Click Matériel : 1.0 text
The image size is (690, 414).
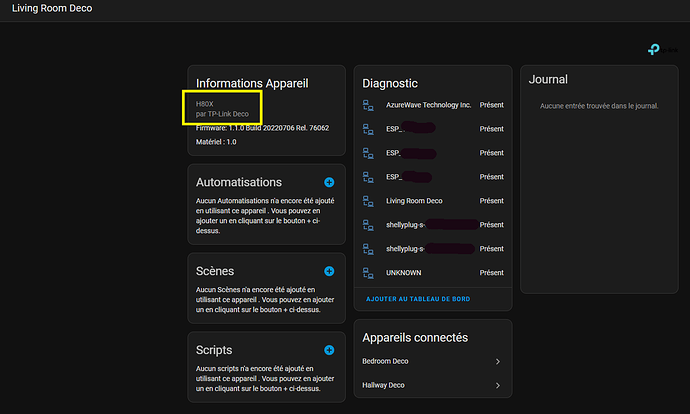pyautogui.click(x=216, y=142)
